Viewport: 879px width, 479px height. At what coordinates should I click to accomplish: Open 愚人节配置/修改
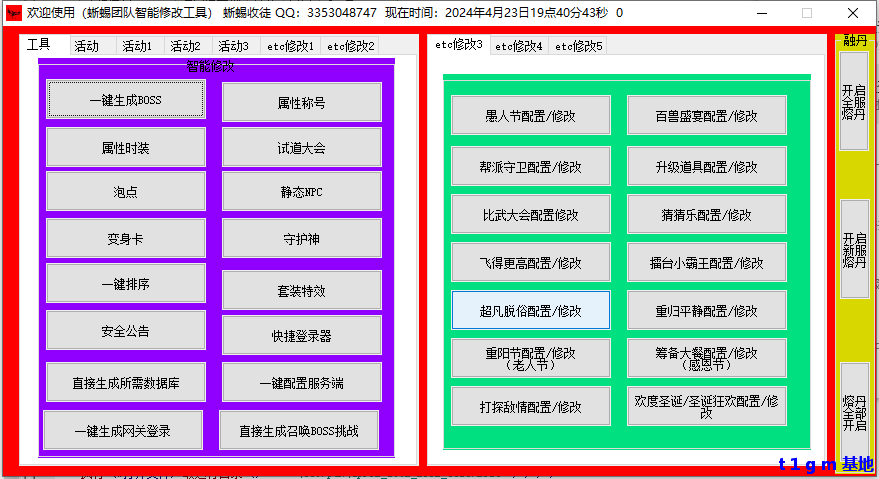[530, 115]
